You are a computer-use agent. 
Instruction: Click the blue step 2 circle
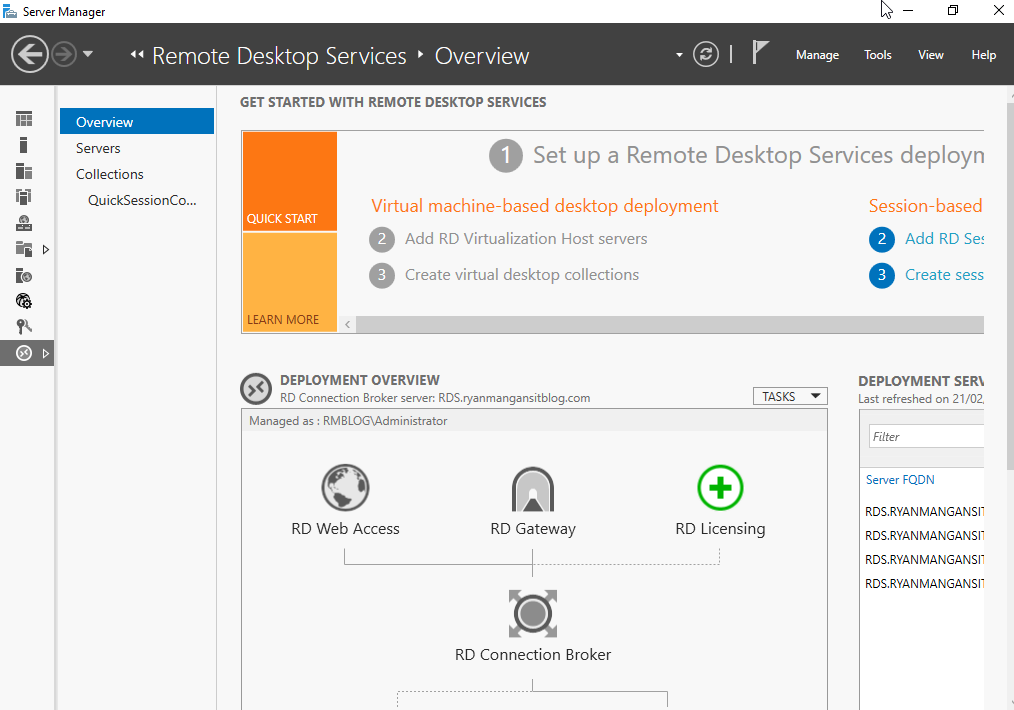(881, 239)
